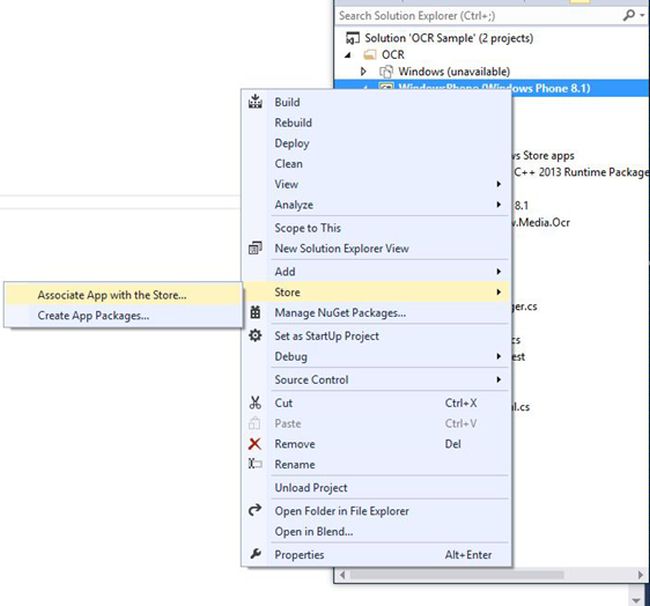The height and width of the screenshot is (606, 650).
Task: Click the 'C++ 2013 Runtime Package' reference
Action: click(581, 172)
